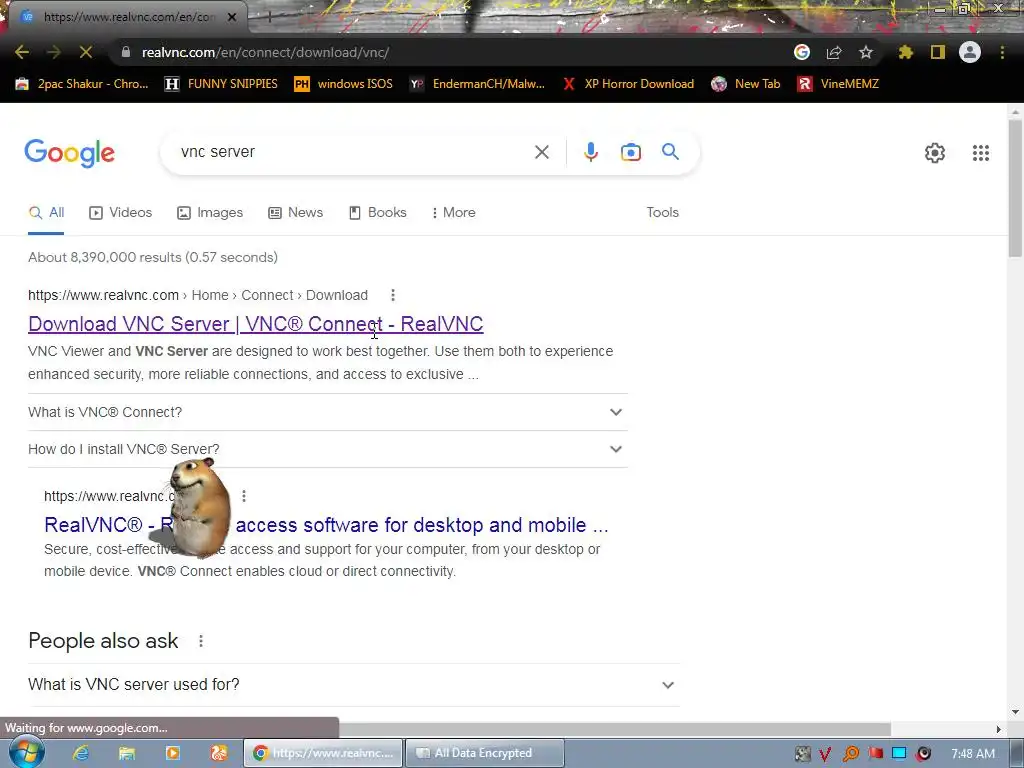This screenshot has height=768, width=1024.
Task: Click the Google logo
Action: [69, 153]
